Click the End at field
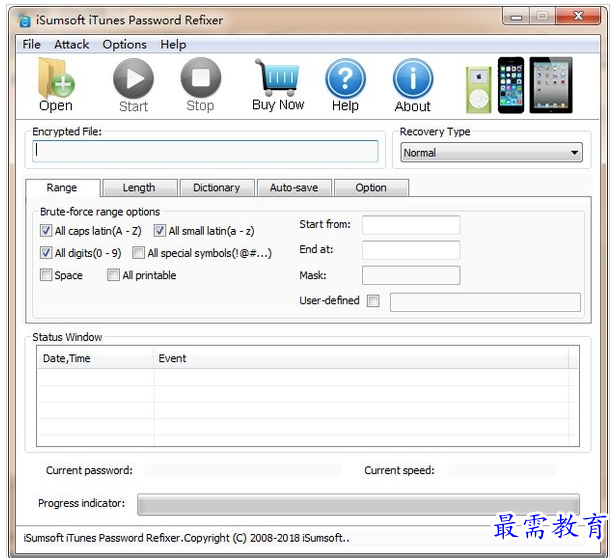The width and height of the screenshot is (615, 558). point(411,250)
